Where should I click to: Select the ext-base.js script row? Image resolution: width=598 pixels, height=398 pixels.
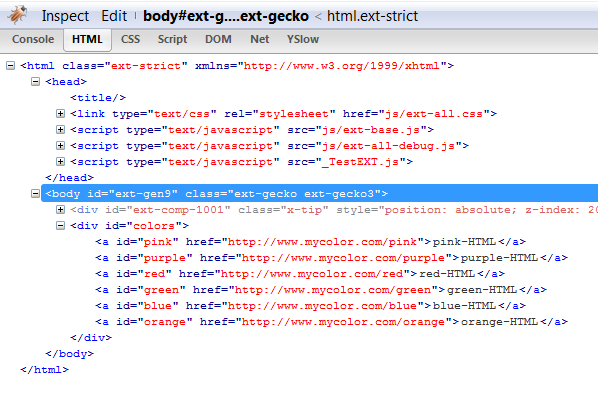pyautogui.click(x=252, y=130)
